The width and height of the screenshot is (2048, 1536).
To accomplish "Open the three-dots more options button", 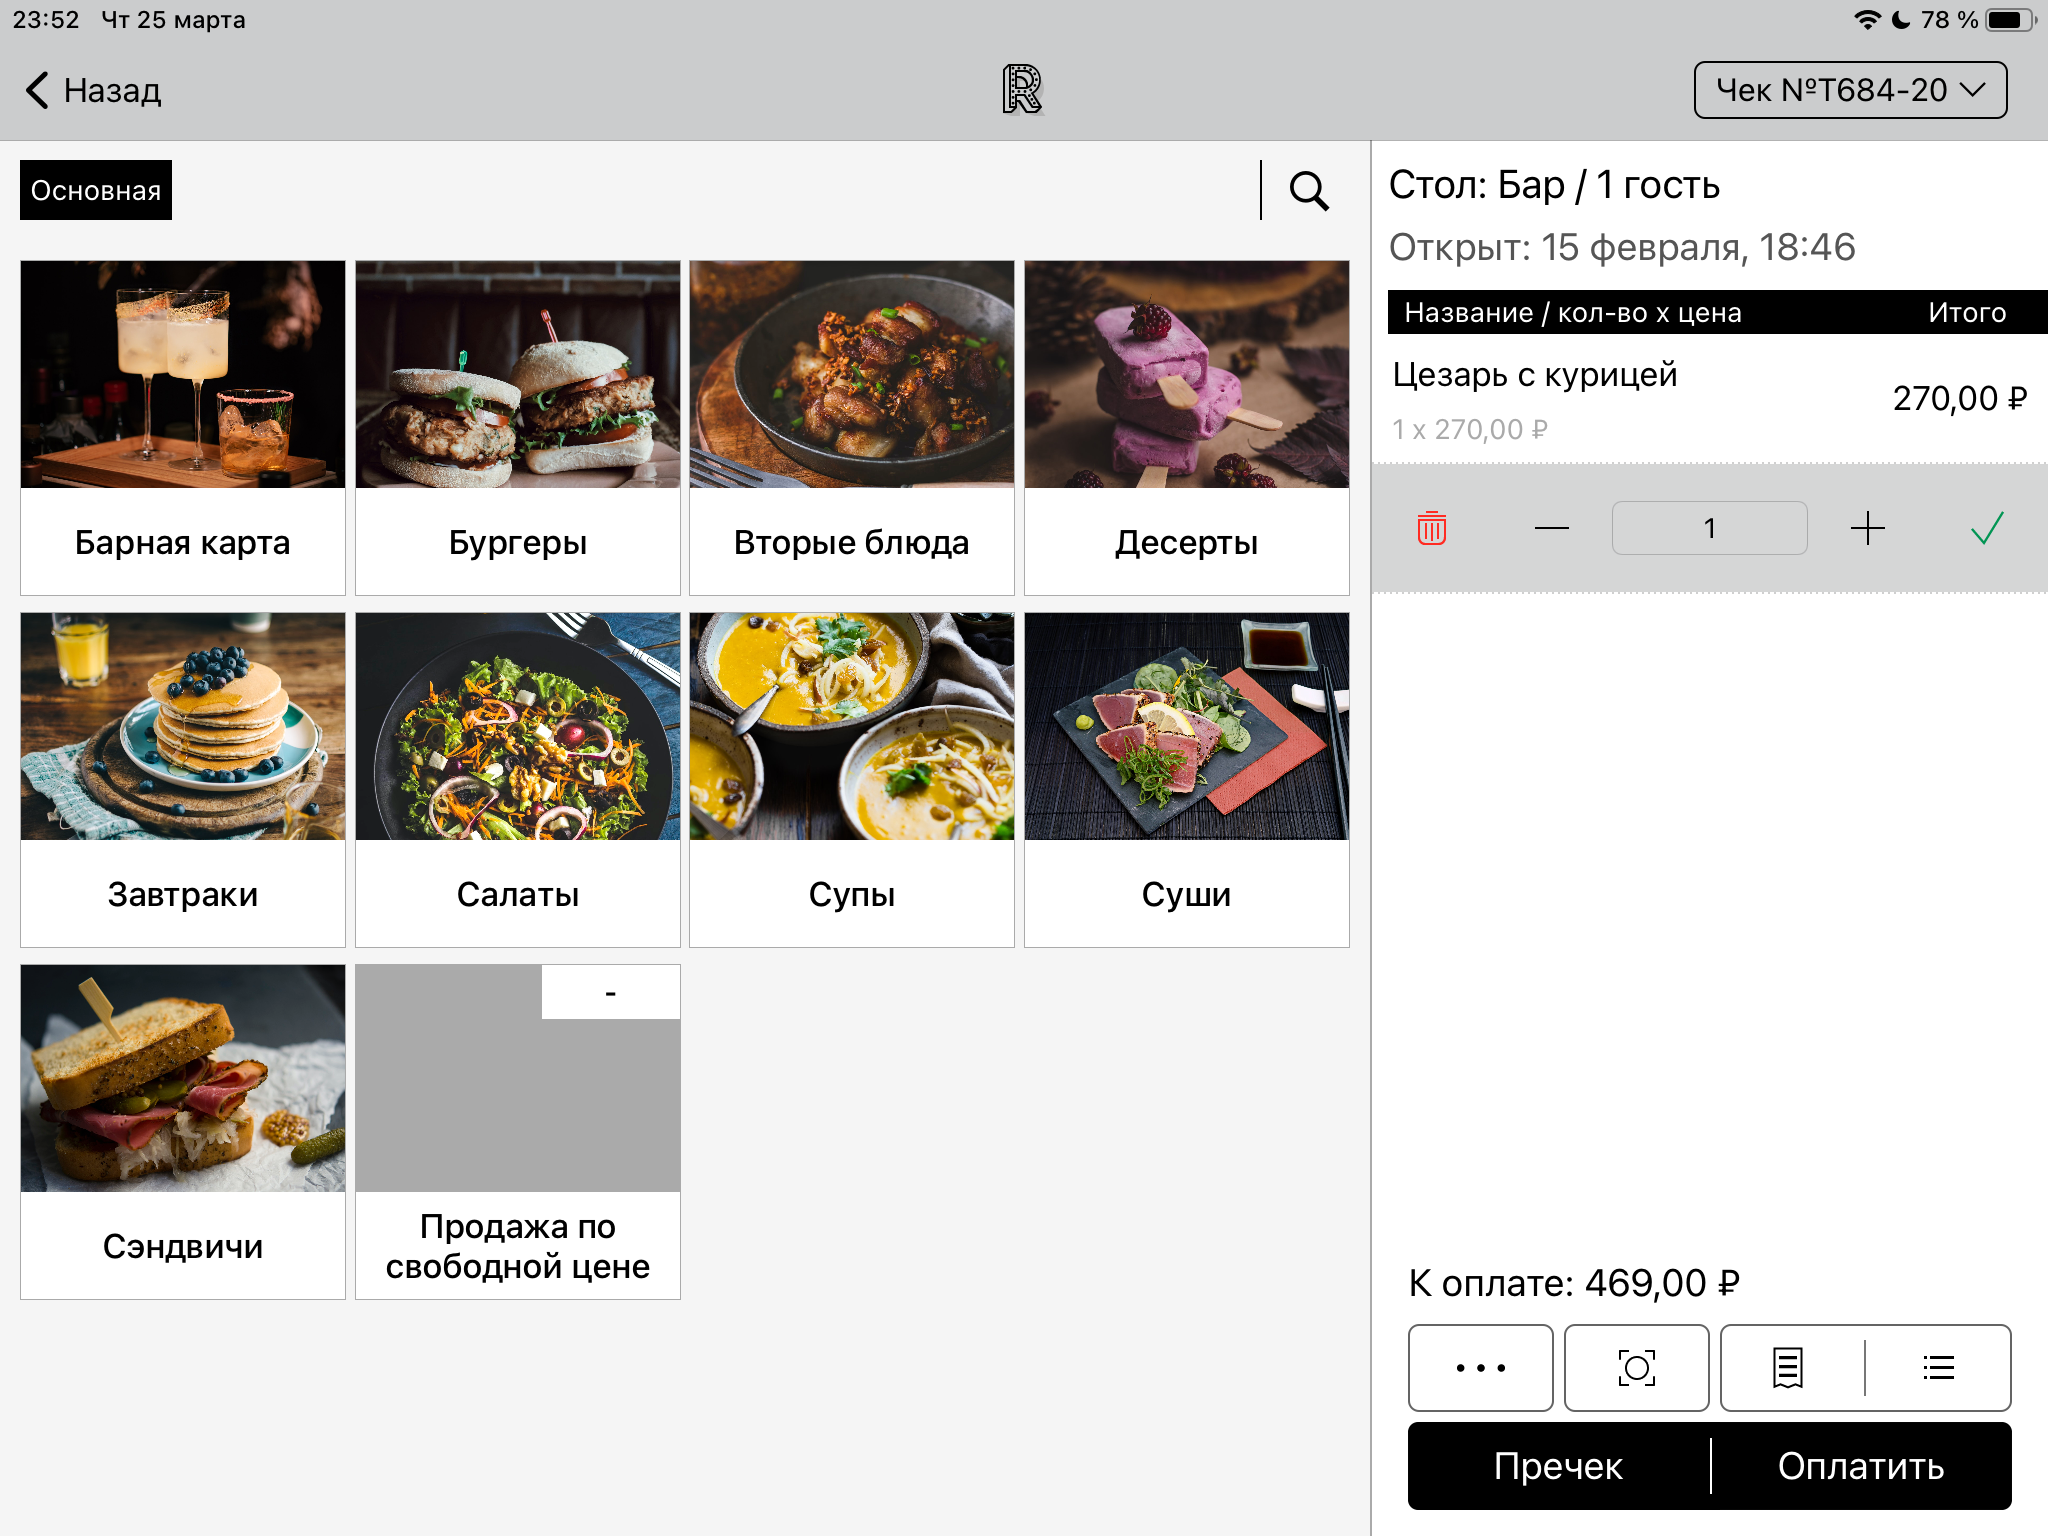I will pyautogui.click(x=1480, y=1367).
